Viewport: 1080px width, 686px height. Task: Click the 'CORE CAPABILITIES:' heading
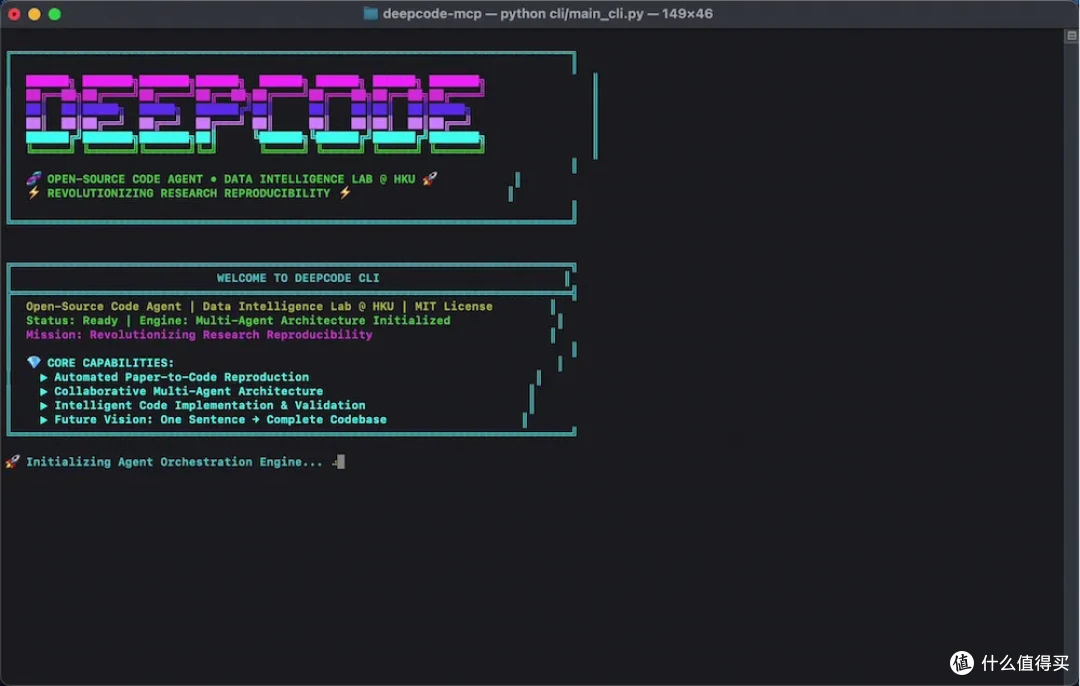pos(110,363)
